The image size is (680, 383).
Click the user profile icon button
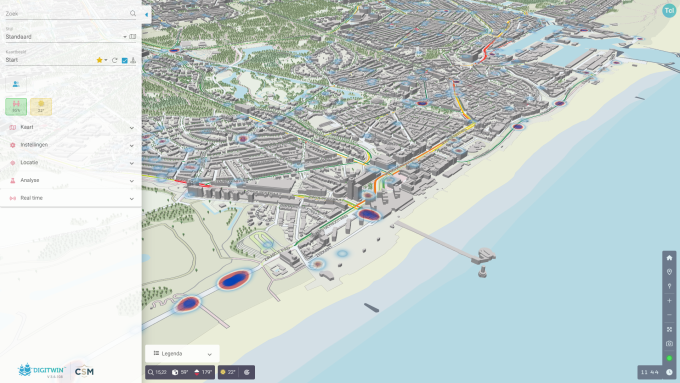tap(16, 84)
